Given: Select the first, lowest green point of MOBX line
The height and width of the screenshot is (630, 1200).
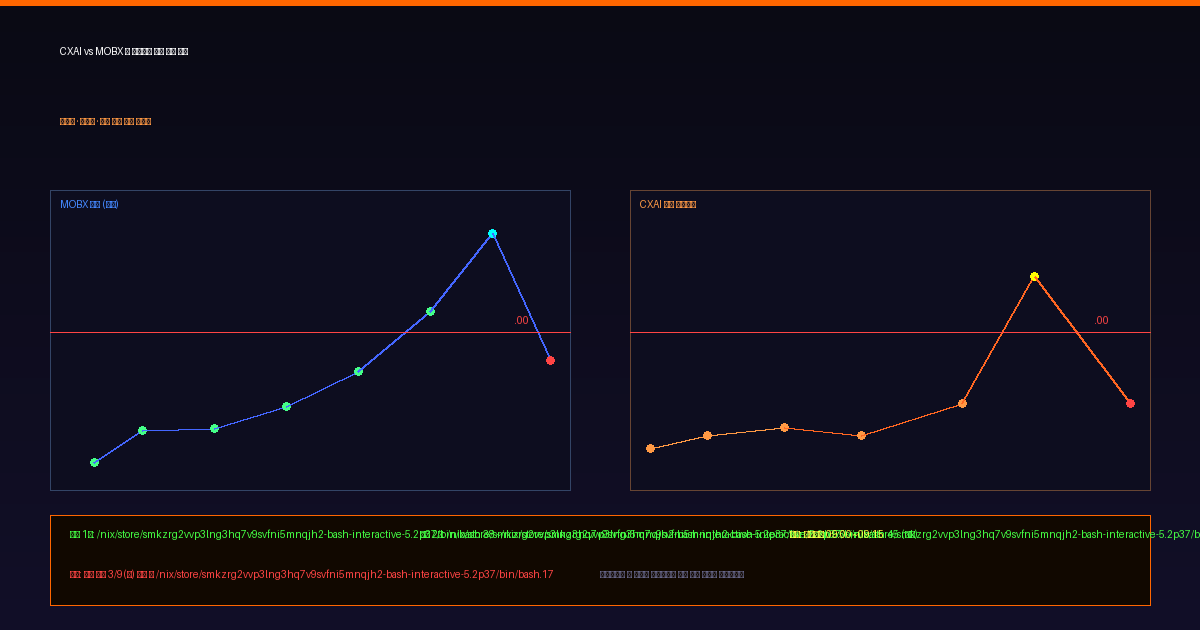Looking at the screenshot, I should tap(94, 462).
